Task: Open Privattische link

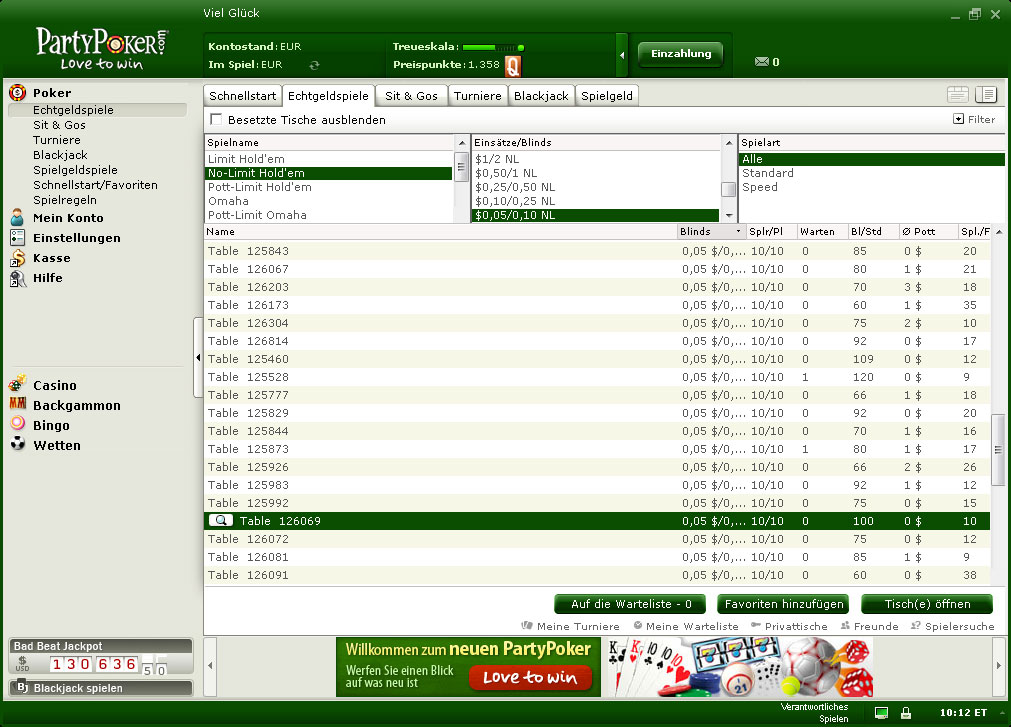Action: 789,626
